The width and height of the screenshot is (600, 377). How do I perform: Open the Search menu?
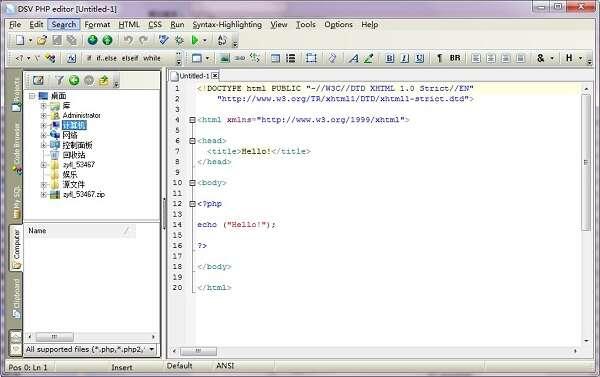(64, 24)
